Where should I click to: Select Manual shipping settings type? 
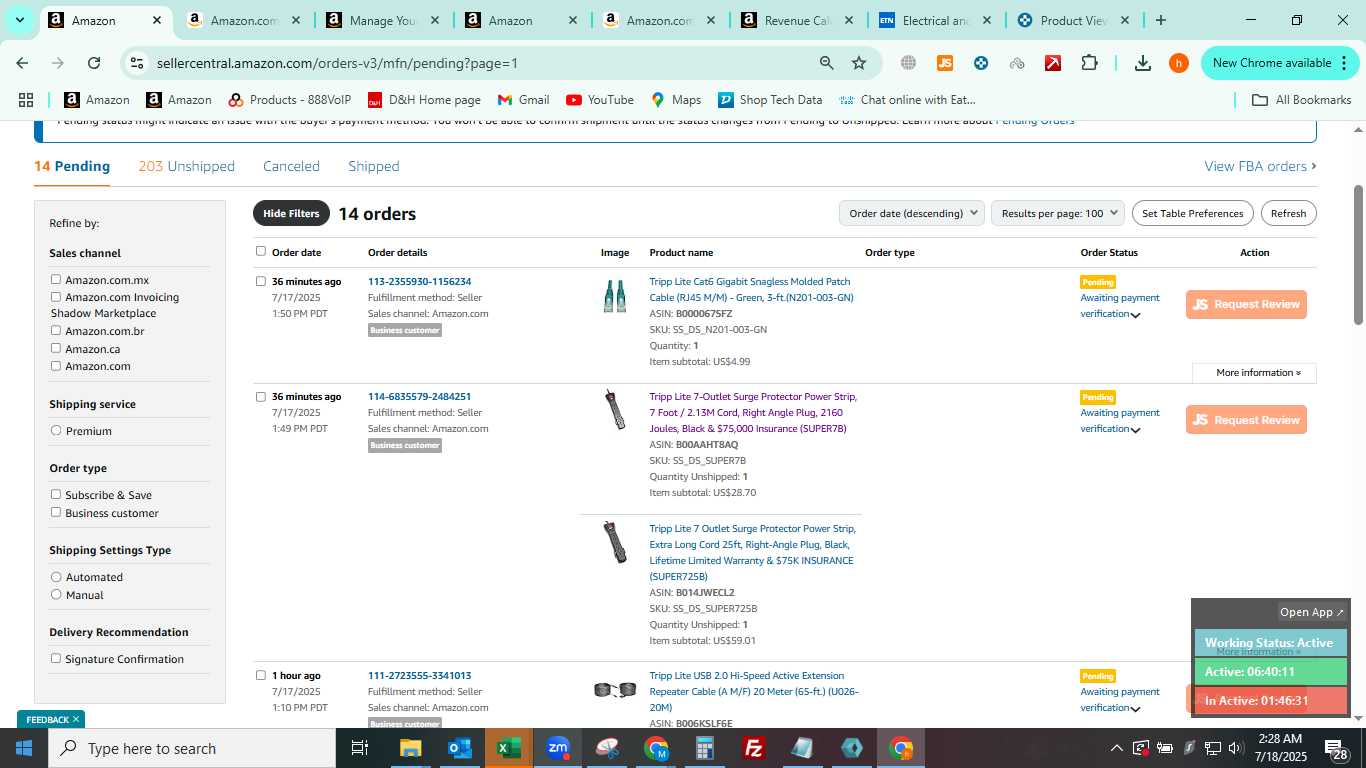pyautogui.click(x=56, y=595)
